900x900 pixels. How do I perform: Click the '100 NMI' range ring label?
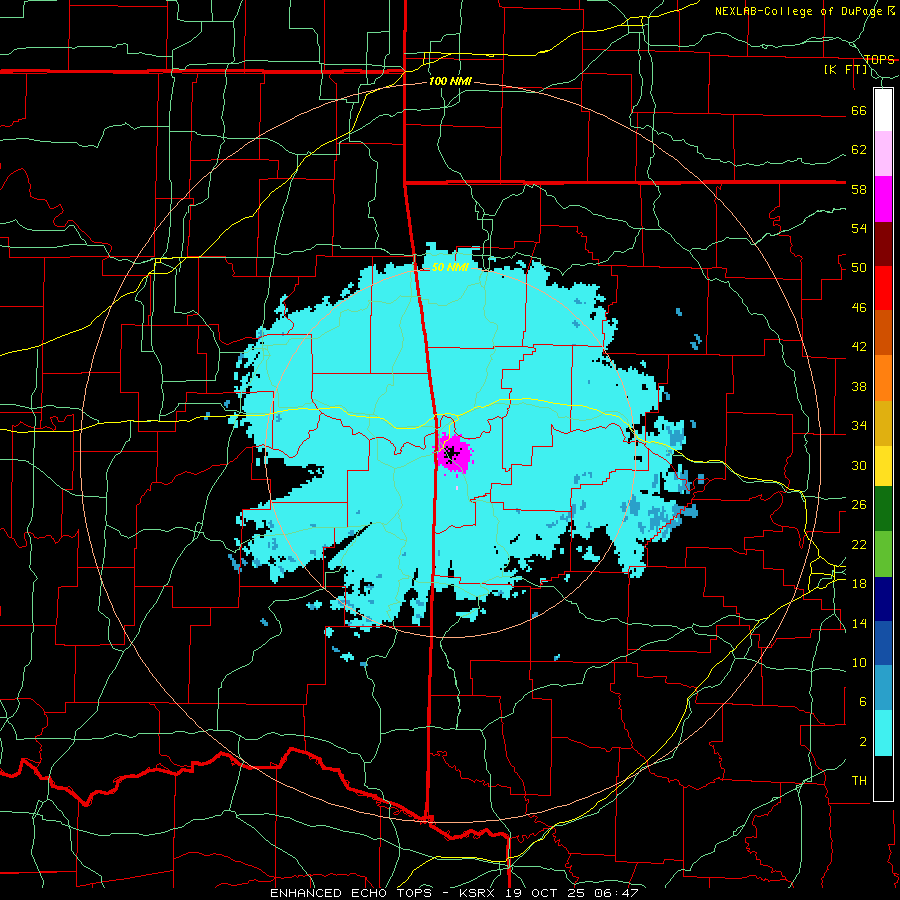pyautogui.click(x=450, y=82)
